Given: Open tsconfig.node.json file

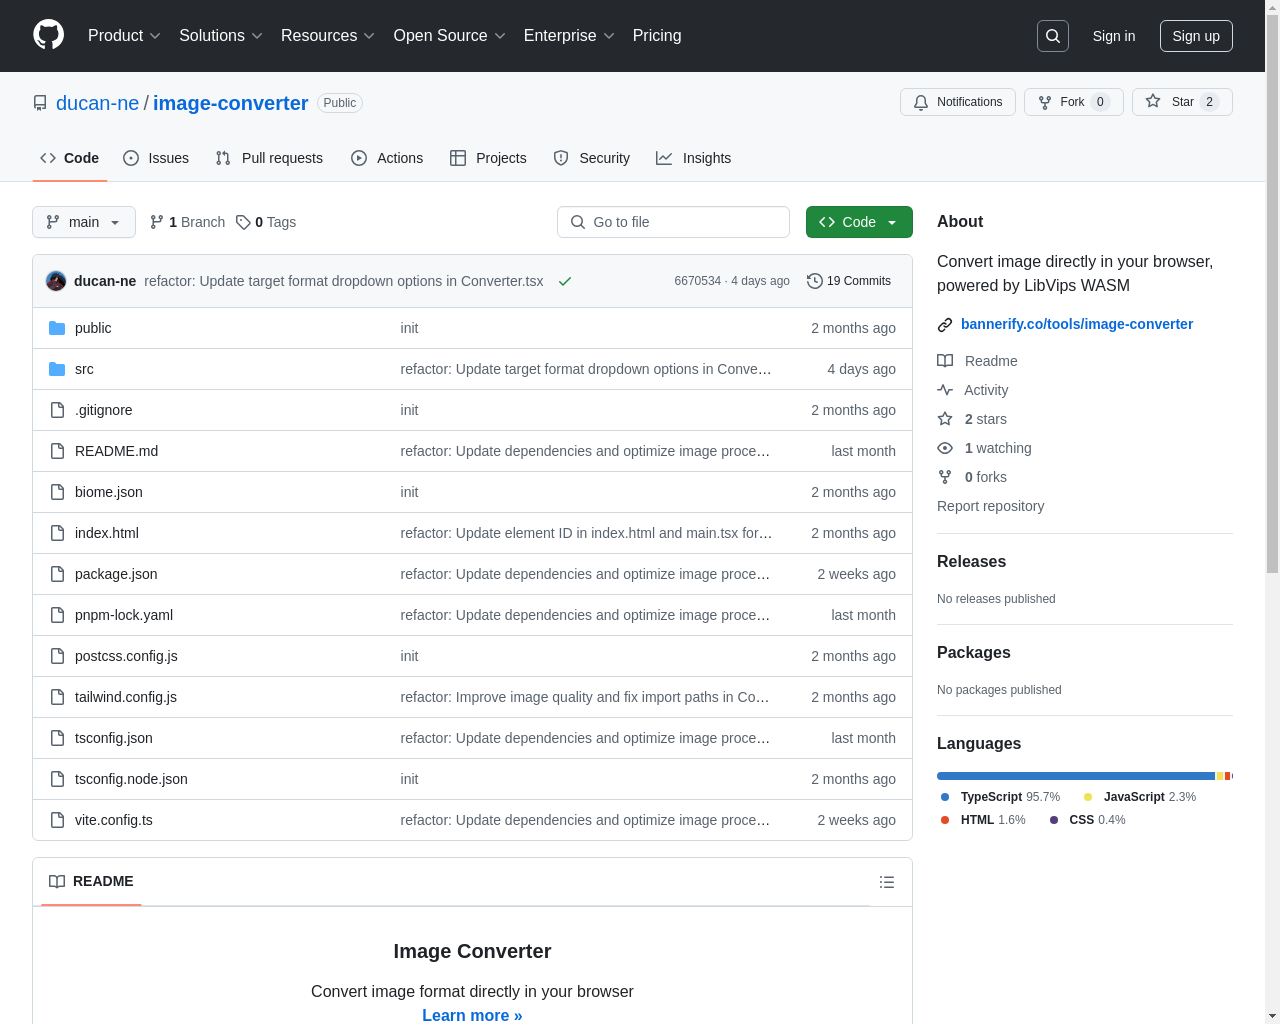Looking at the screenshot, I should 131,779.
